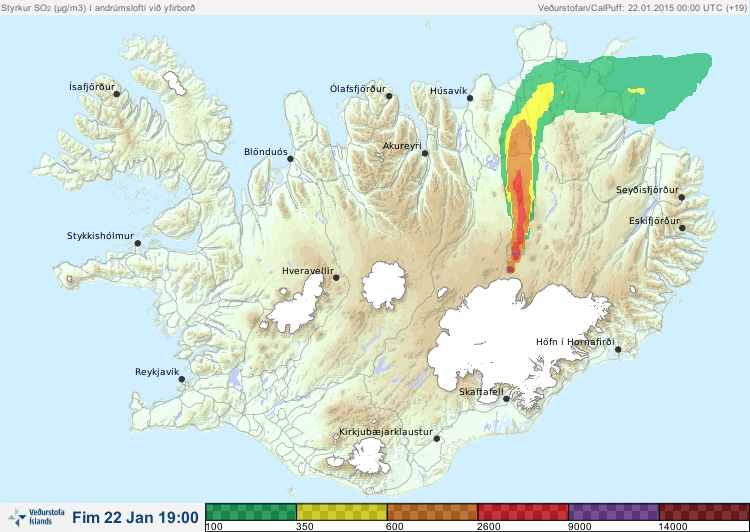Click the Eskifjörður marker dot
This screenshot has height=532, width=750.
click(683, 228)
